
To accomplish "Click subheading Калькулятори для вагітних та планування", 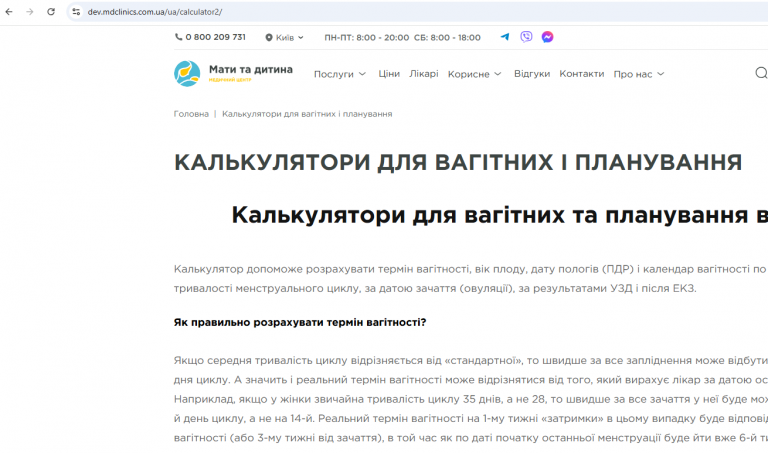I will 490,215.
